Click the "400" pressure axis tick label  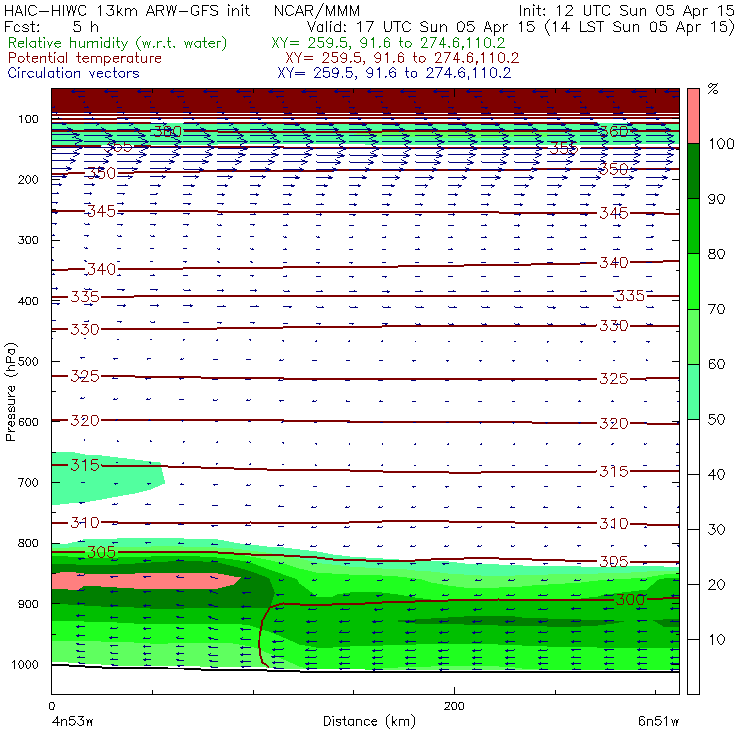[28, 301]
